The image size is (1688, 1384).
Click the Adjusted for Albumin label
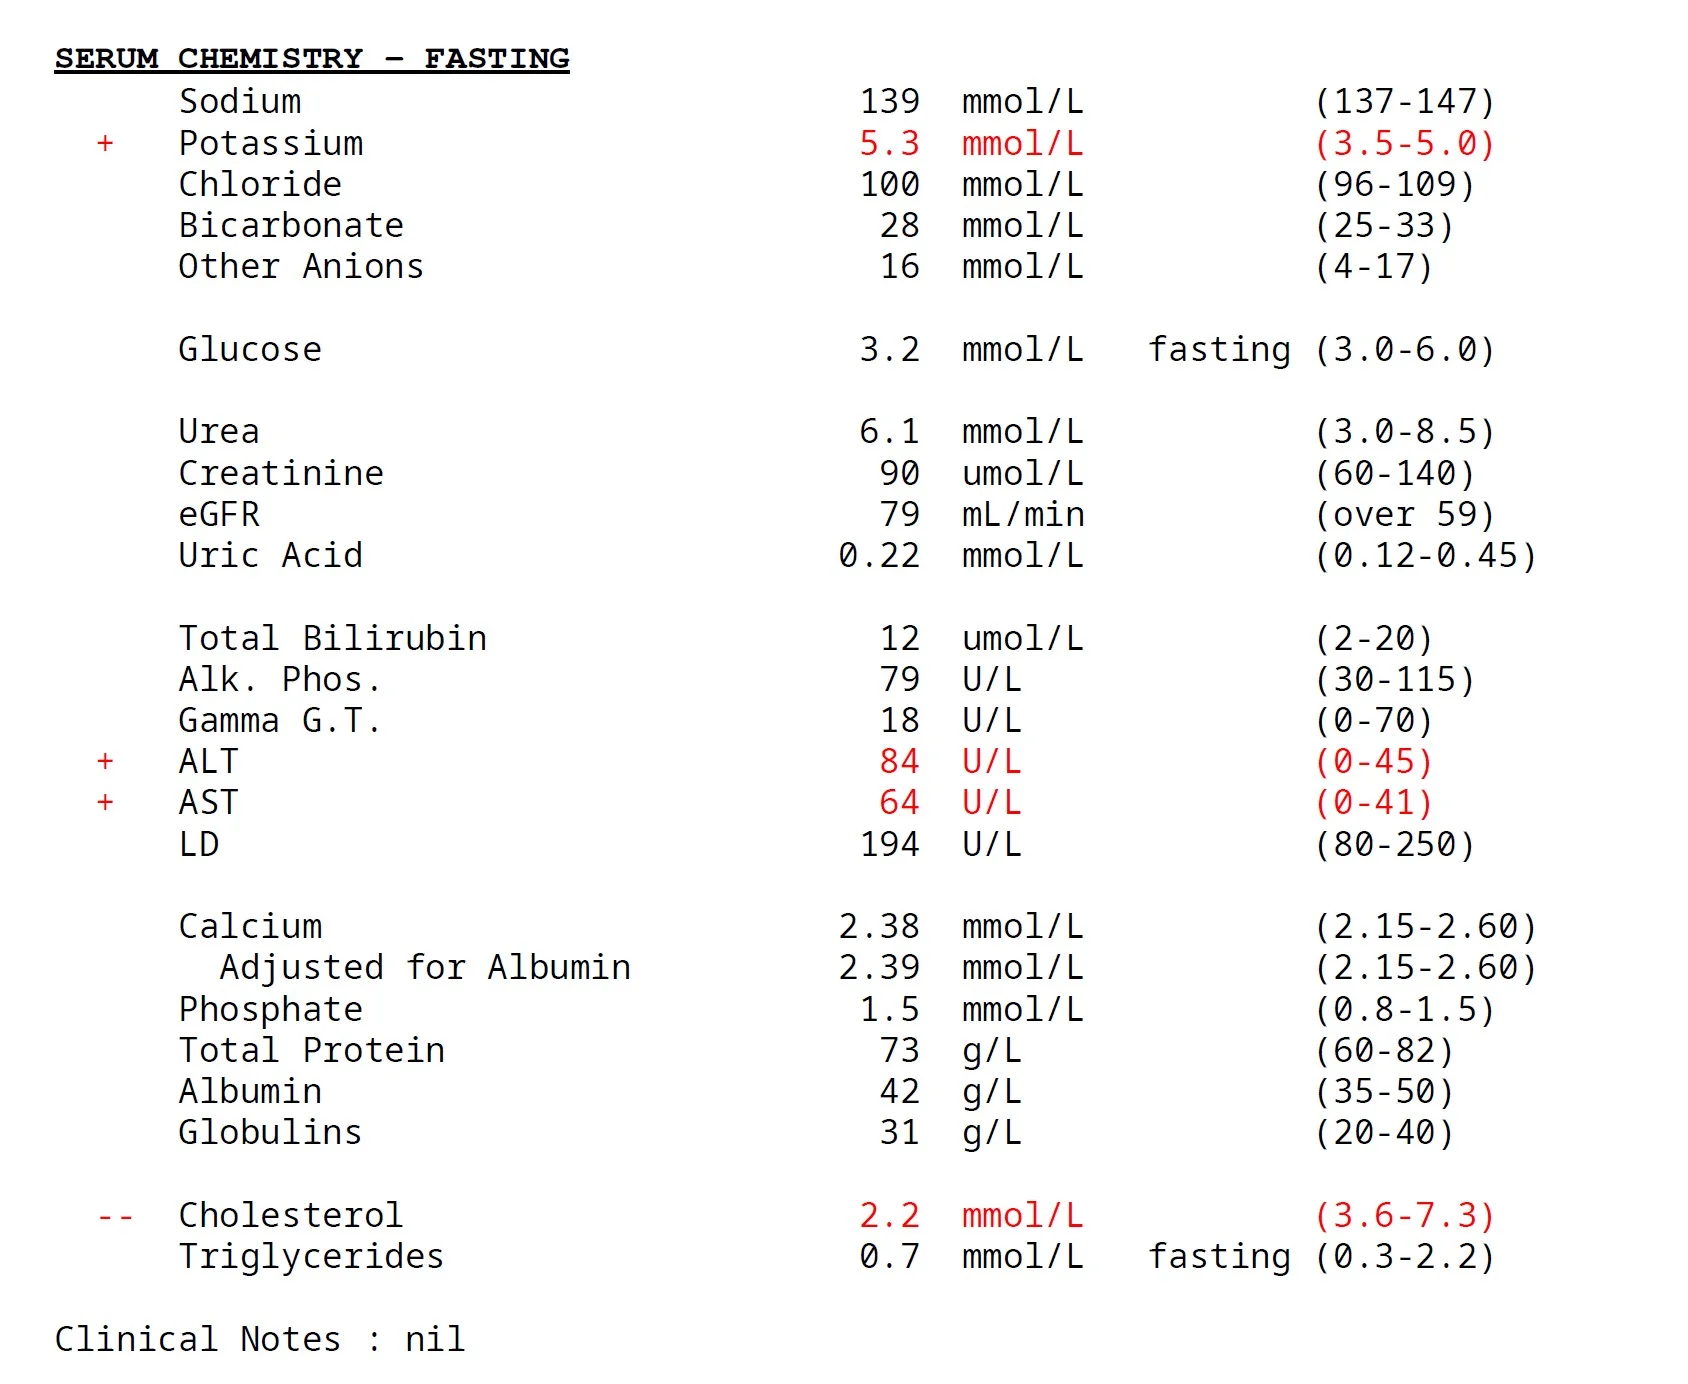tap(425, 968)
